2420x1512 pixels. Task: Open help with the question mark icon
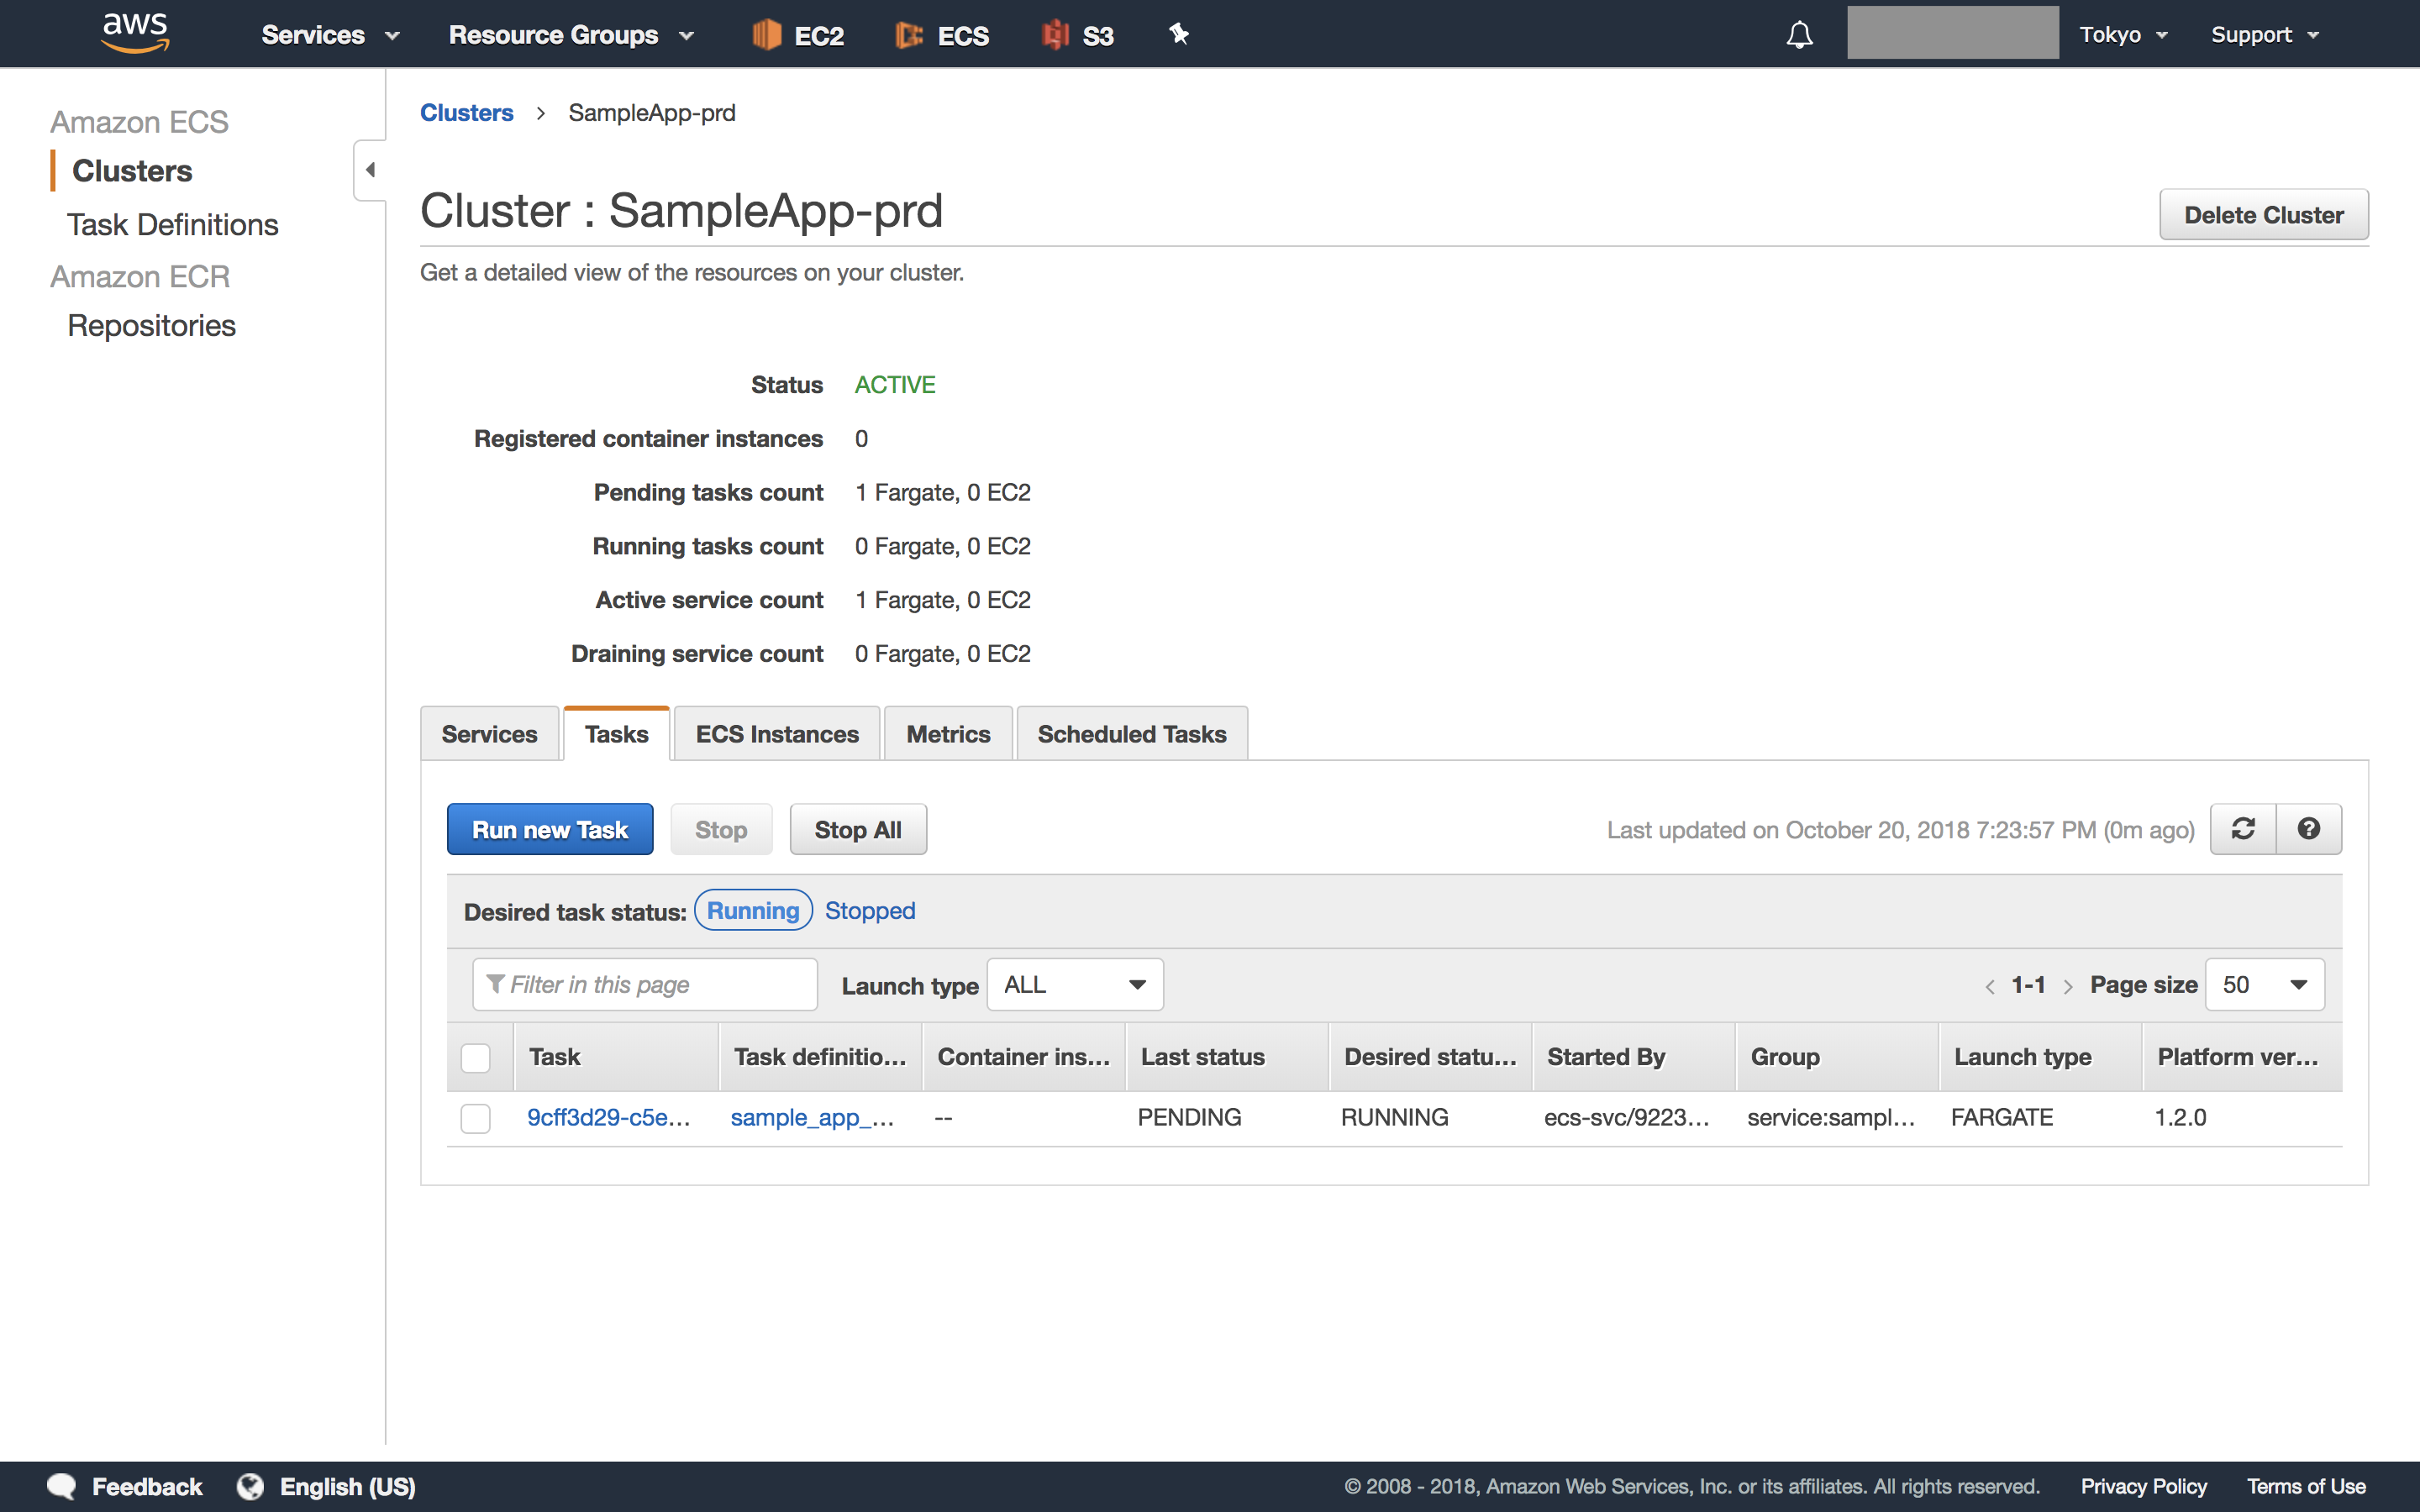(x=2310, y=829)
